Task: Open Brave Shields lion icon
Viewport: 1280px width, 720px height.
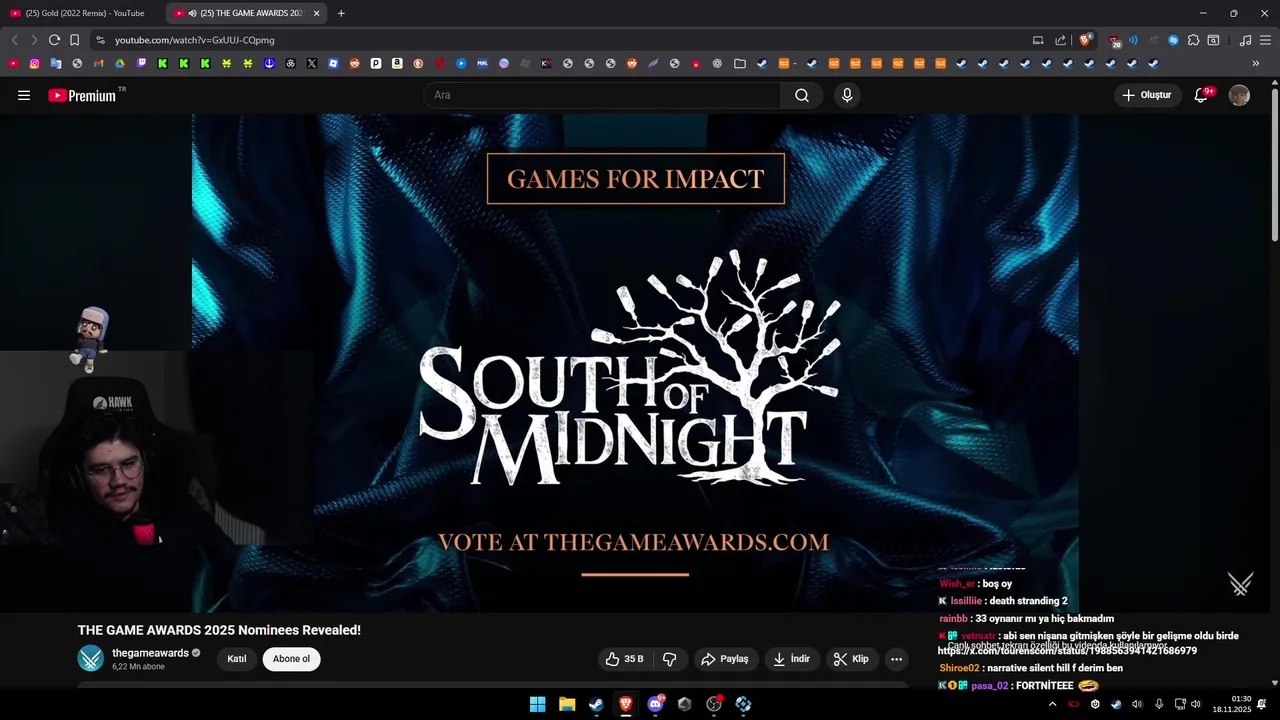Action: click(x=1085, y=40)
